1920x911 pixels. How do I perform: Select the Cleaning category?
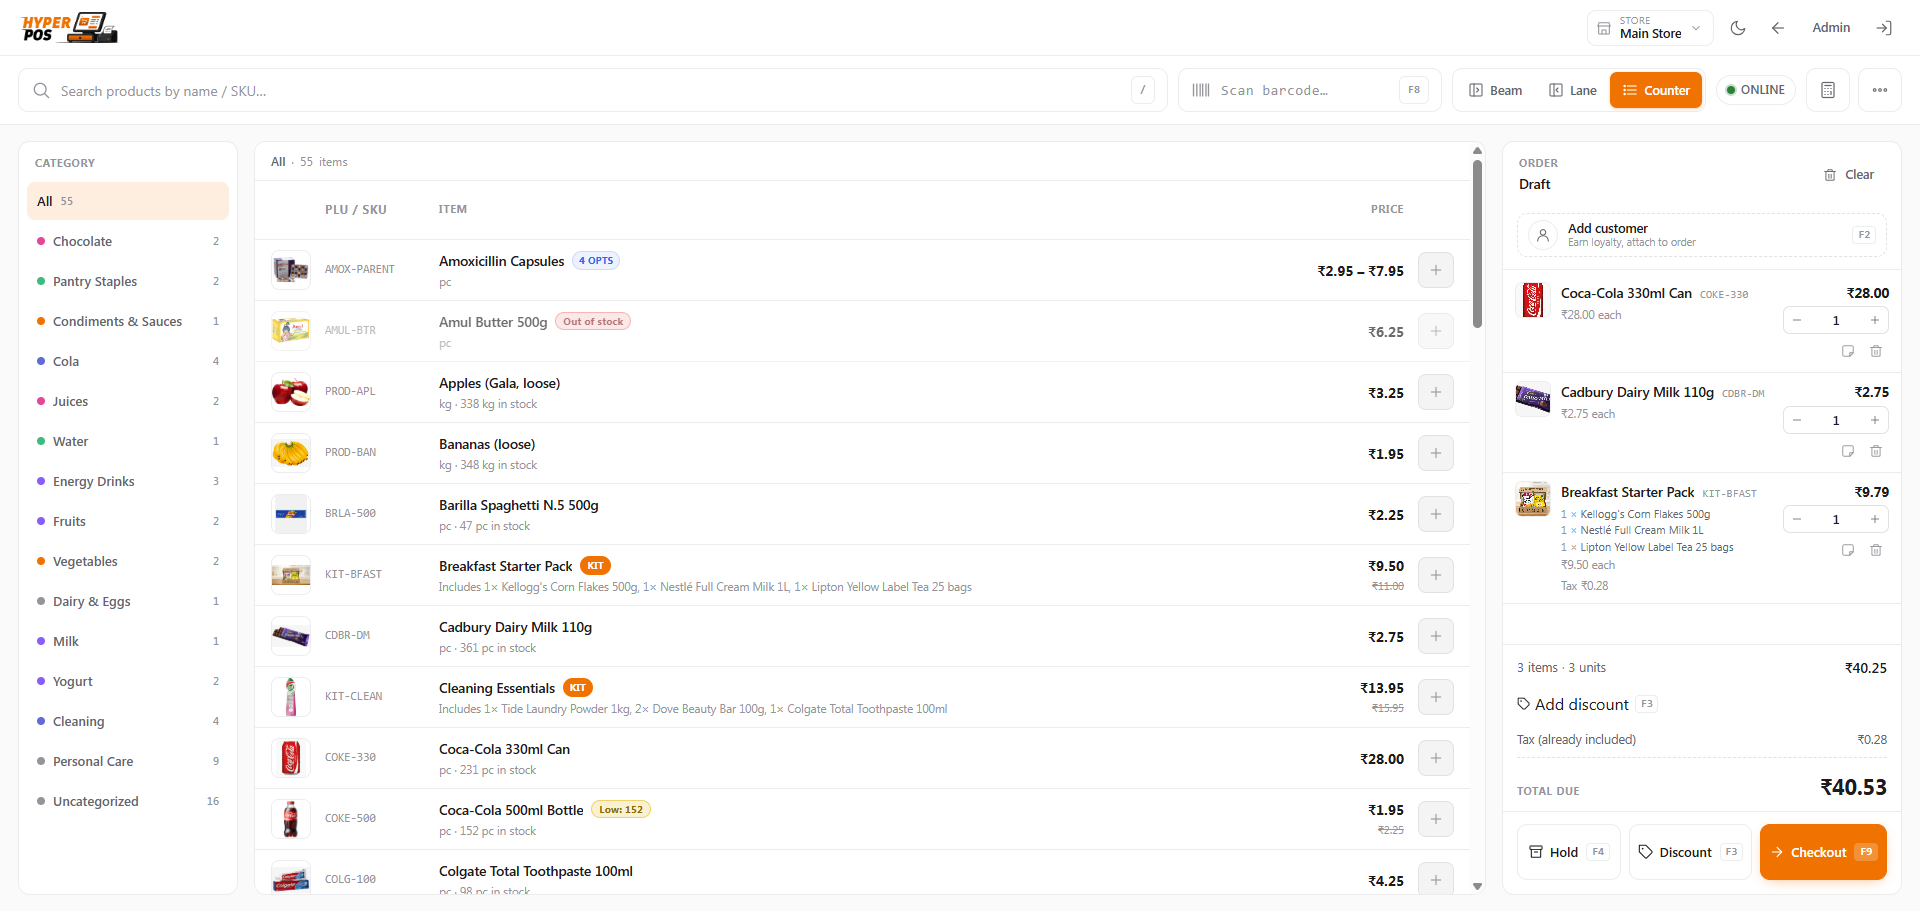(128, 721)
